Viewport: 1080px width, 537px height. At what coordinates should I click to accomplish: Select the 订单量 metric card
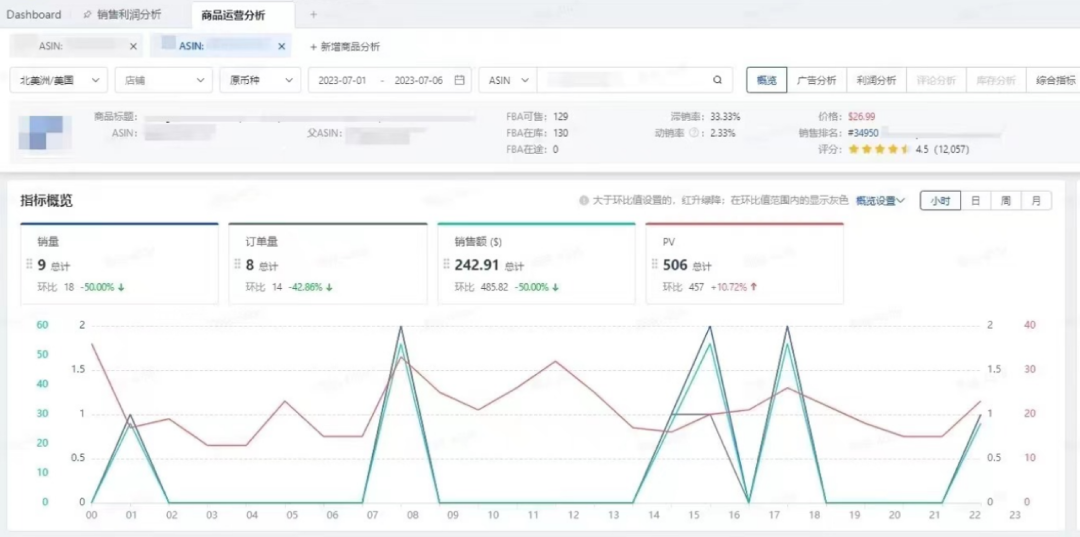pyautogui.click(x=327, y=264)
